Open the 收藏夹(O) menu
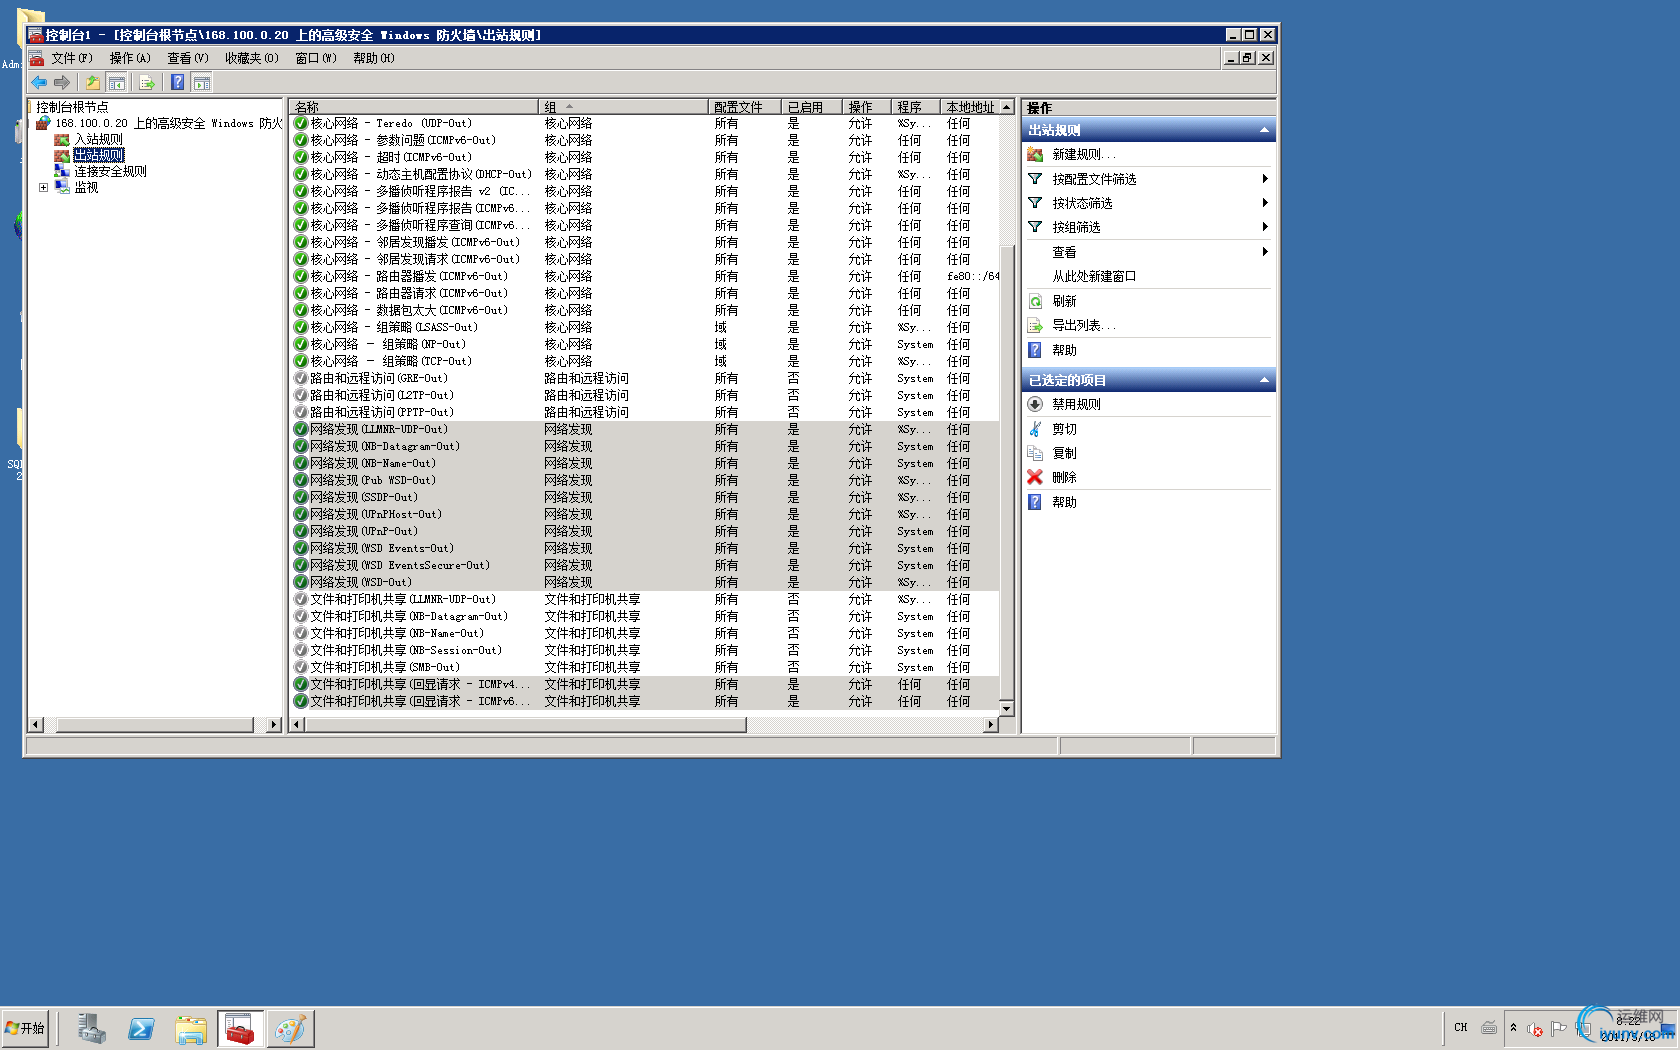This screenshot has width=1680, height=1050. (x=251, y=58)
